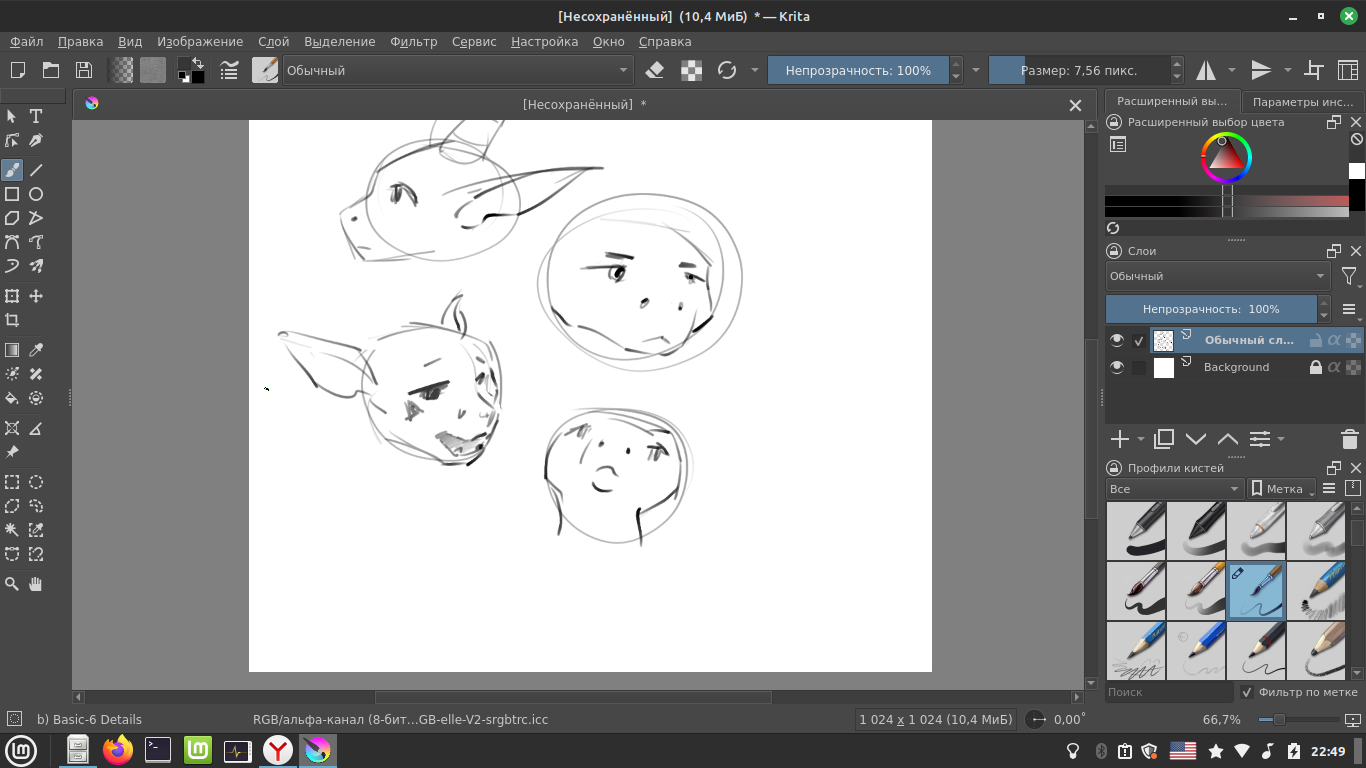This screenshot has height=768, width=1366.
Task: Add new layer with plus button
Action: pos(1120,439)
